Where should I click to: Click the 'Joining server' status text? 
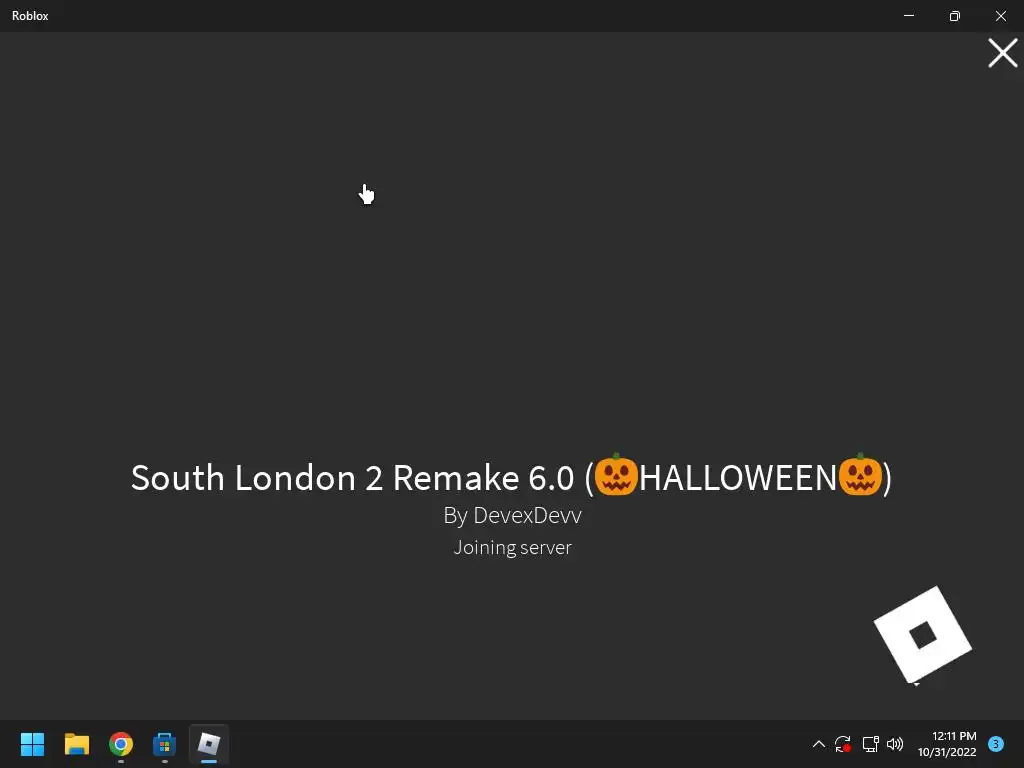[512, 547]
